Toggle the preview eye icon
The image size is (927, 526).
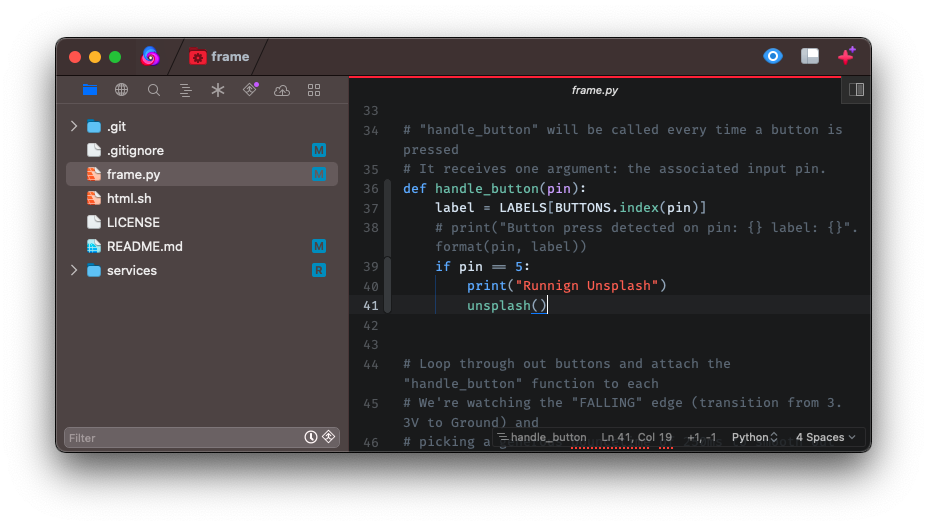pos(773,56)
